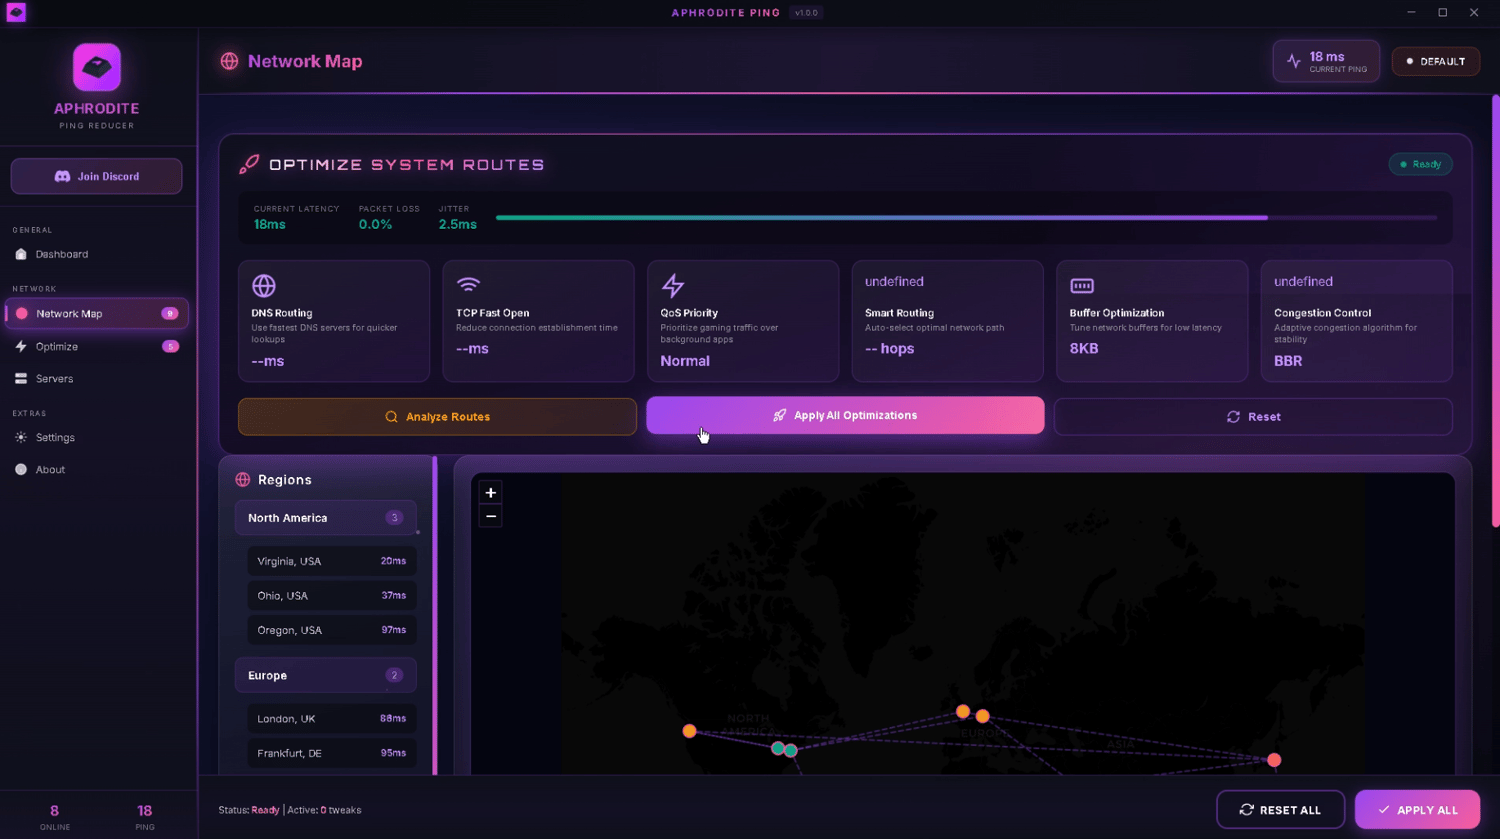This screenshot has height=839, width=1500.
Task: Click the latency progress bar
Action: coord(966,217)
